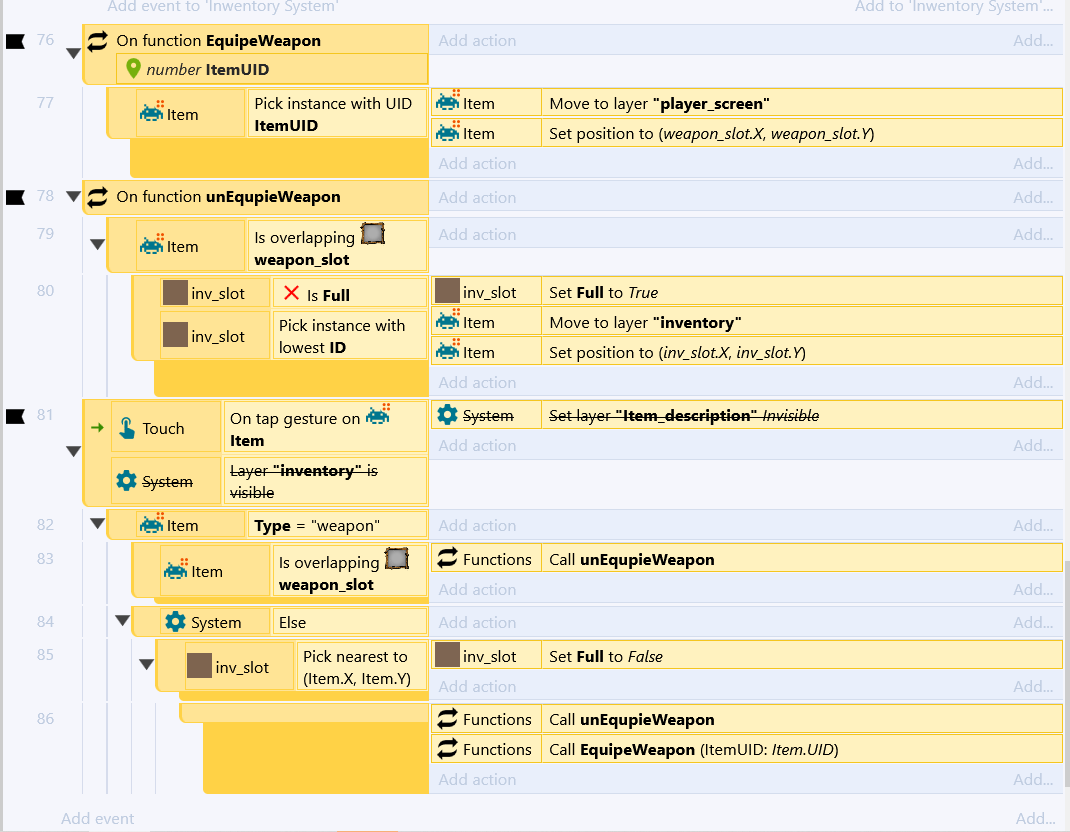
Task: Toggle the bookmark flag on event 76
Action: 15,41
